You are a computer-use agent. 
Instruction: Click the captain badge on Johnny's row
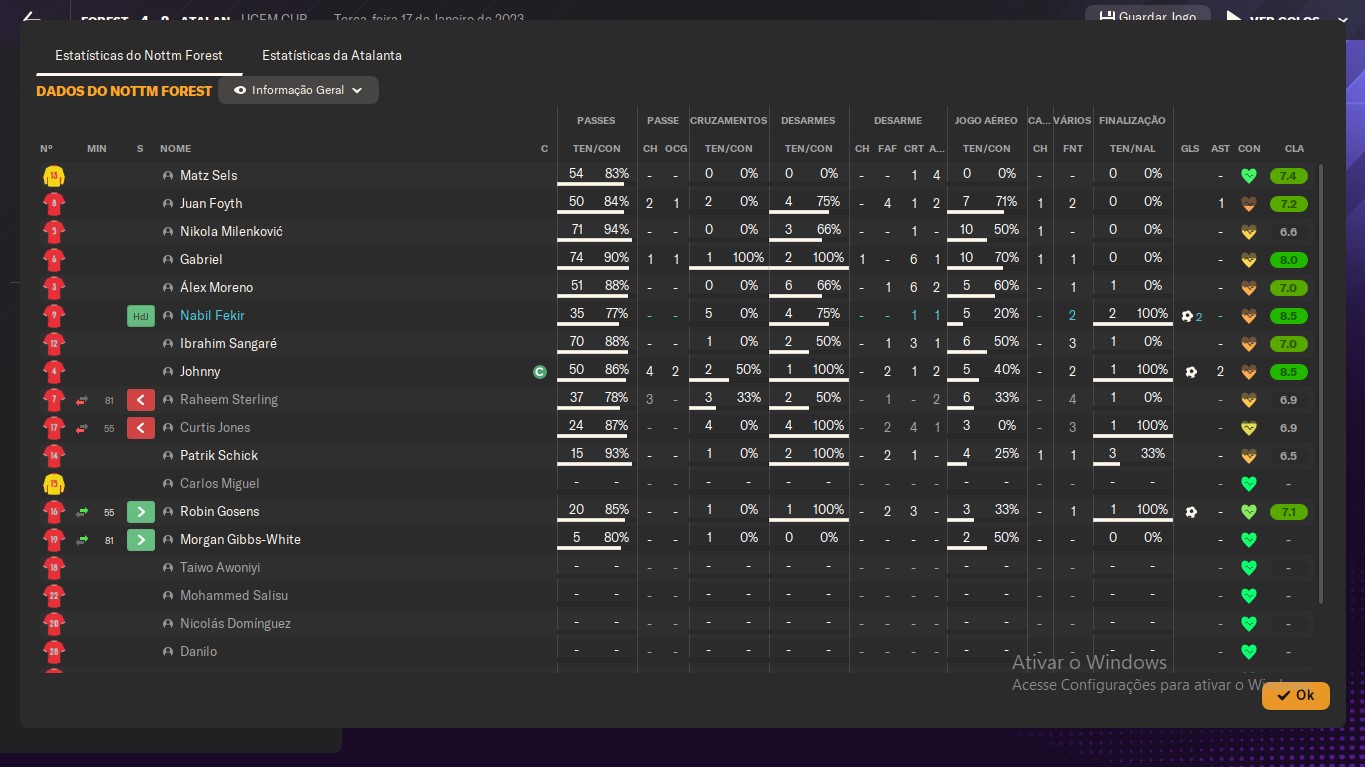point(540,372)
